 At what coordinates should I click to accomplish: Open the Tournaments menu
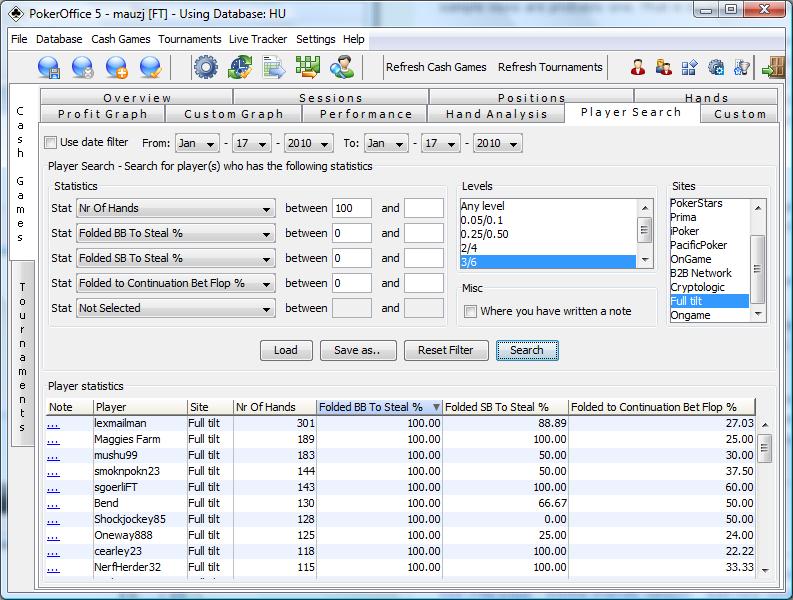tap(189, 39)
